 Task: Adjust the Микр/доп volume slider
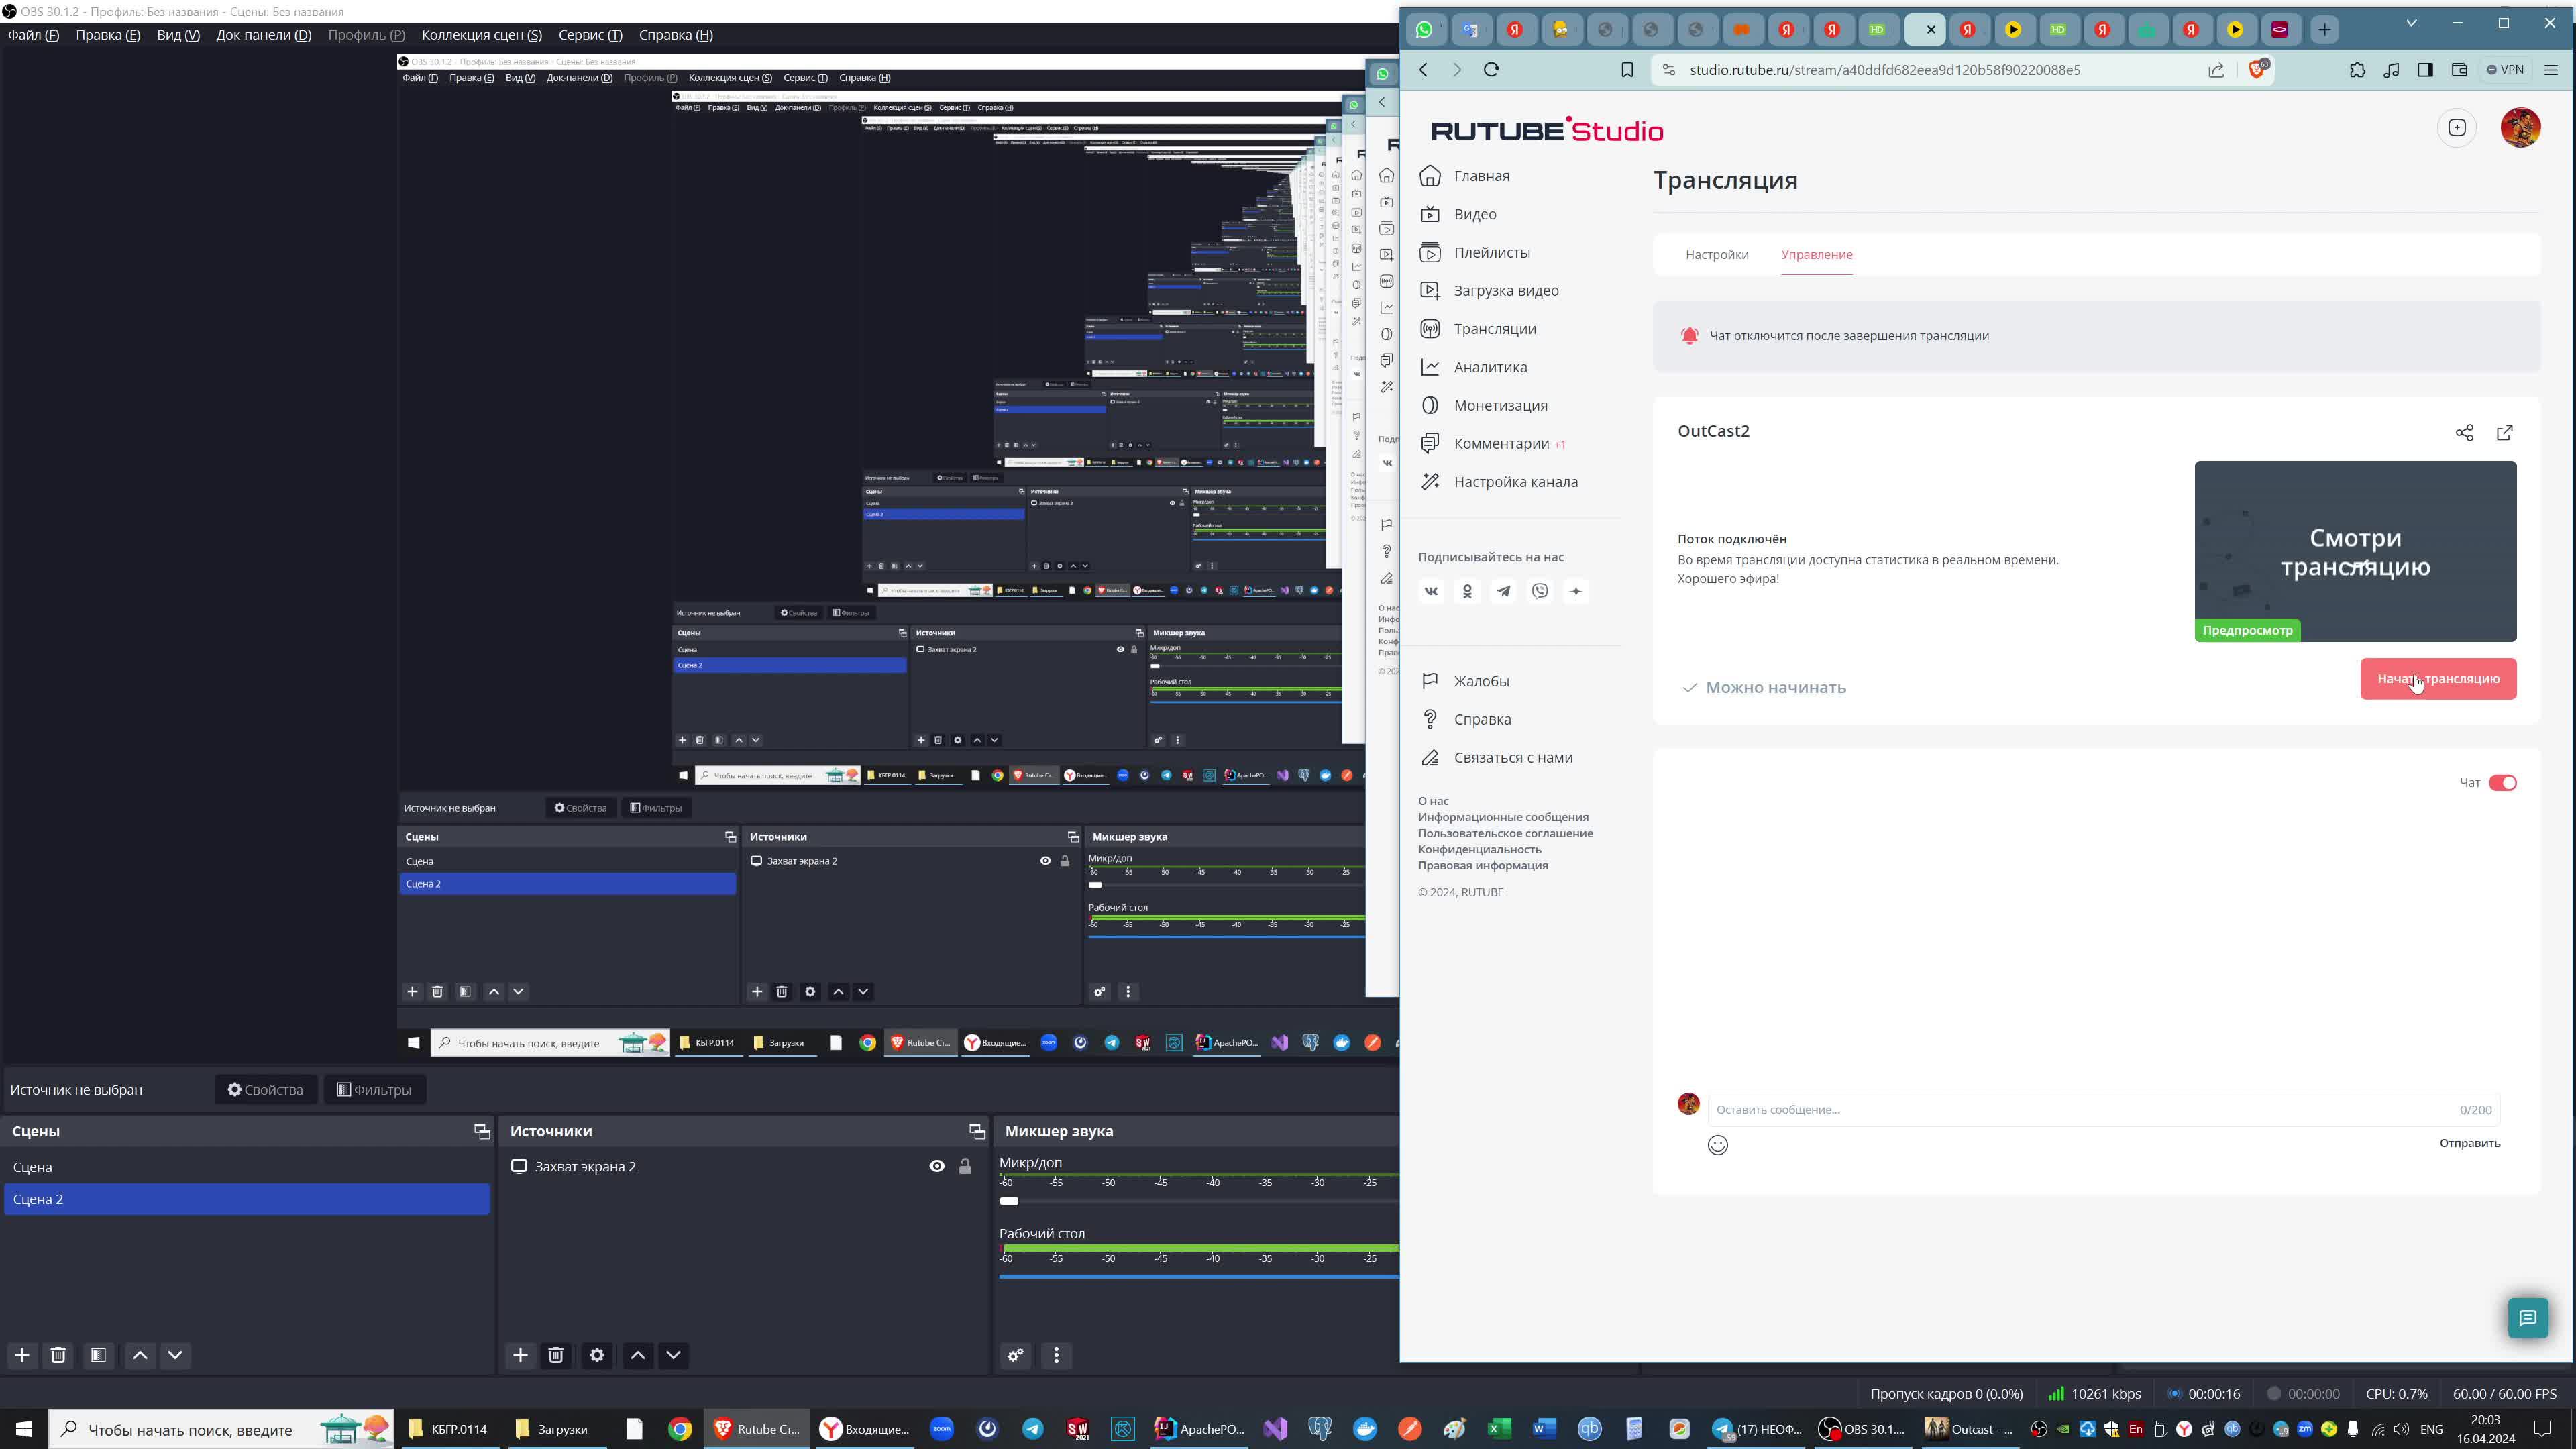(x=1009, y=1201)
